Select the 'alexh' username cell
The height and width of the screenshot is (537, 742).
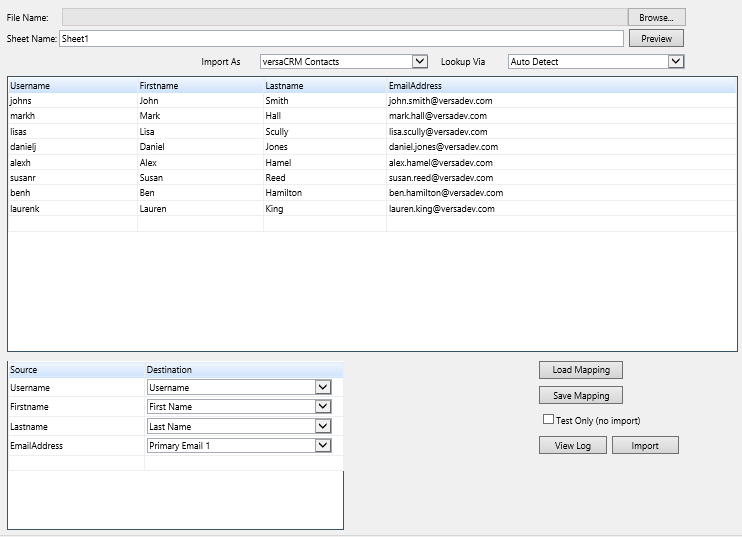[x=73, y=162]
